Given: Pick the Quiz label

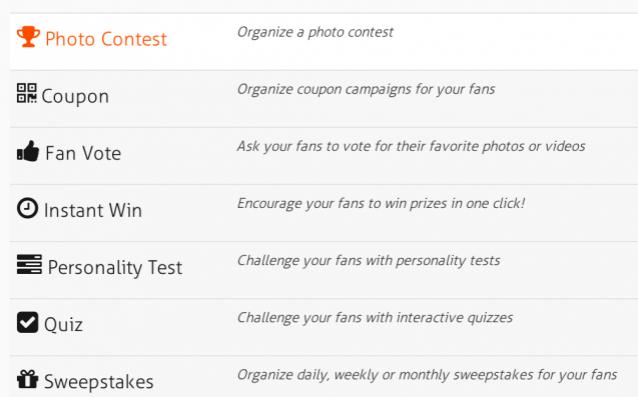Looking at the screenshot, I should pyautogui.click(x=63, y=325).
